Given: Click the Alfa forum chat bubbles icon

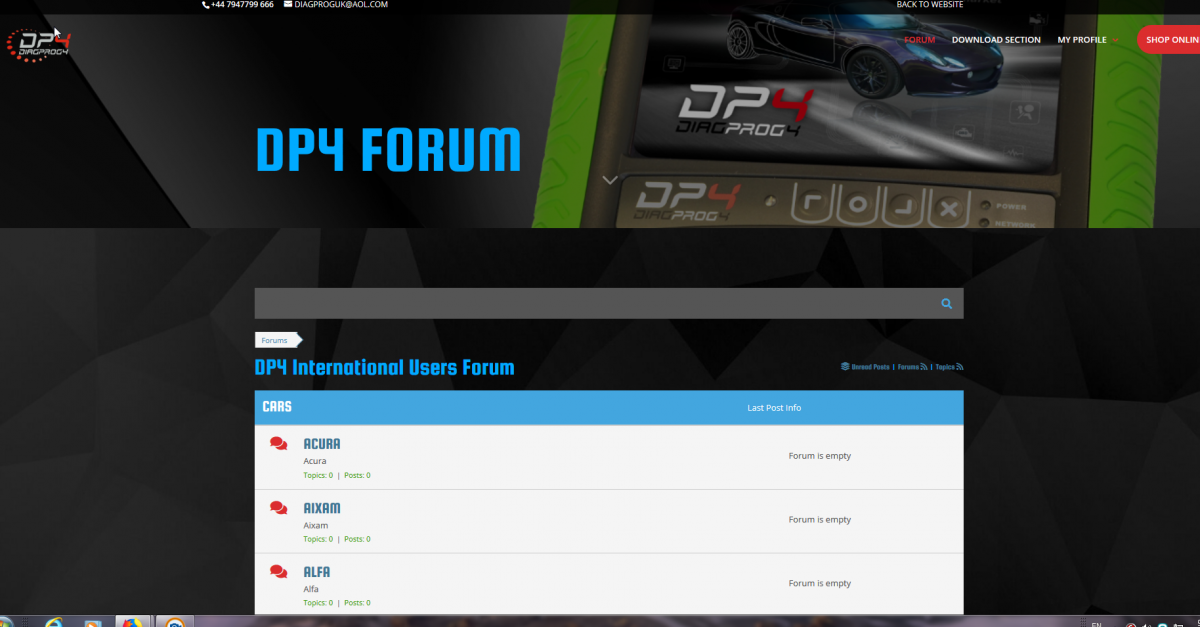Looking at the screenshot, I should click(x=279, y=572).
